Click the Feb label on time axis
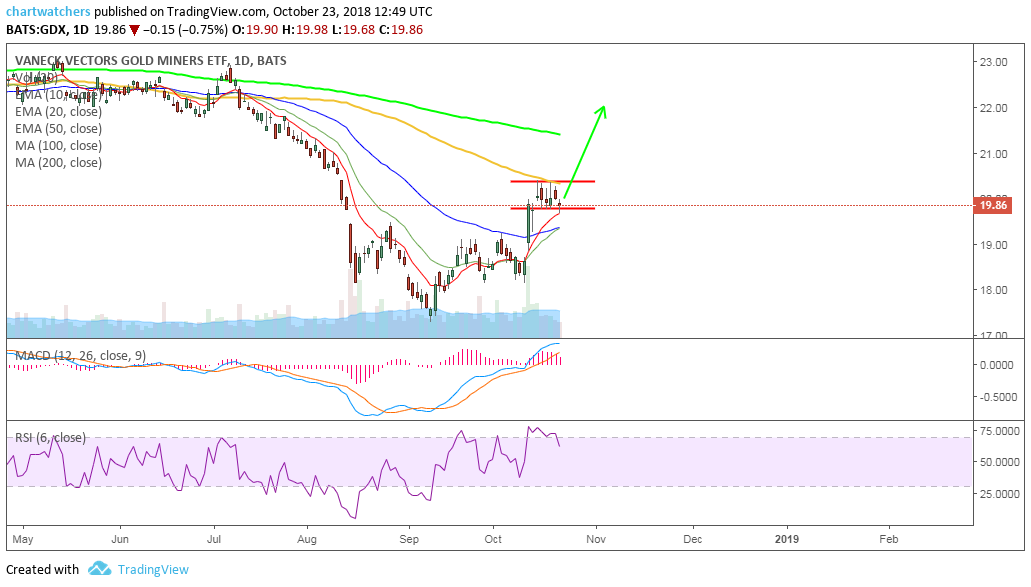Image resolution: width=1031 pixels, height=587 pixels. pos(888,539)
